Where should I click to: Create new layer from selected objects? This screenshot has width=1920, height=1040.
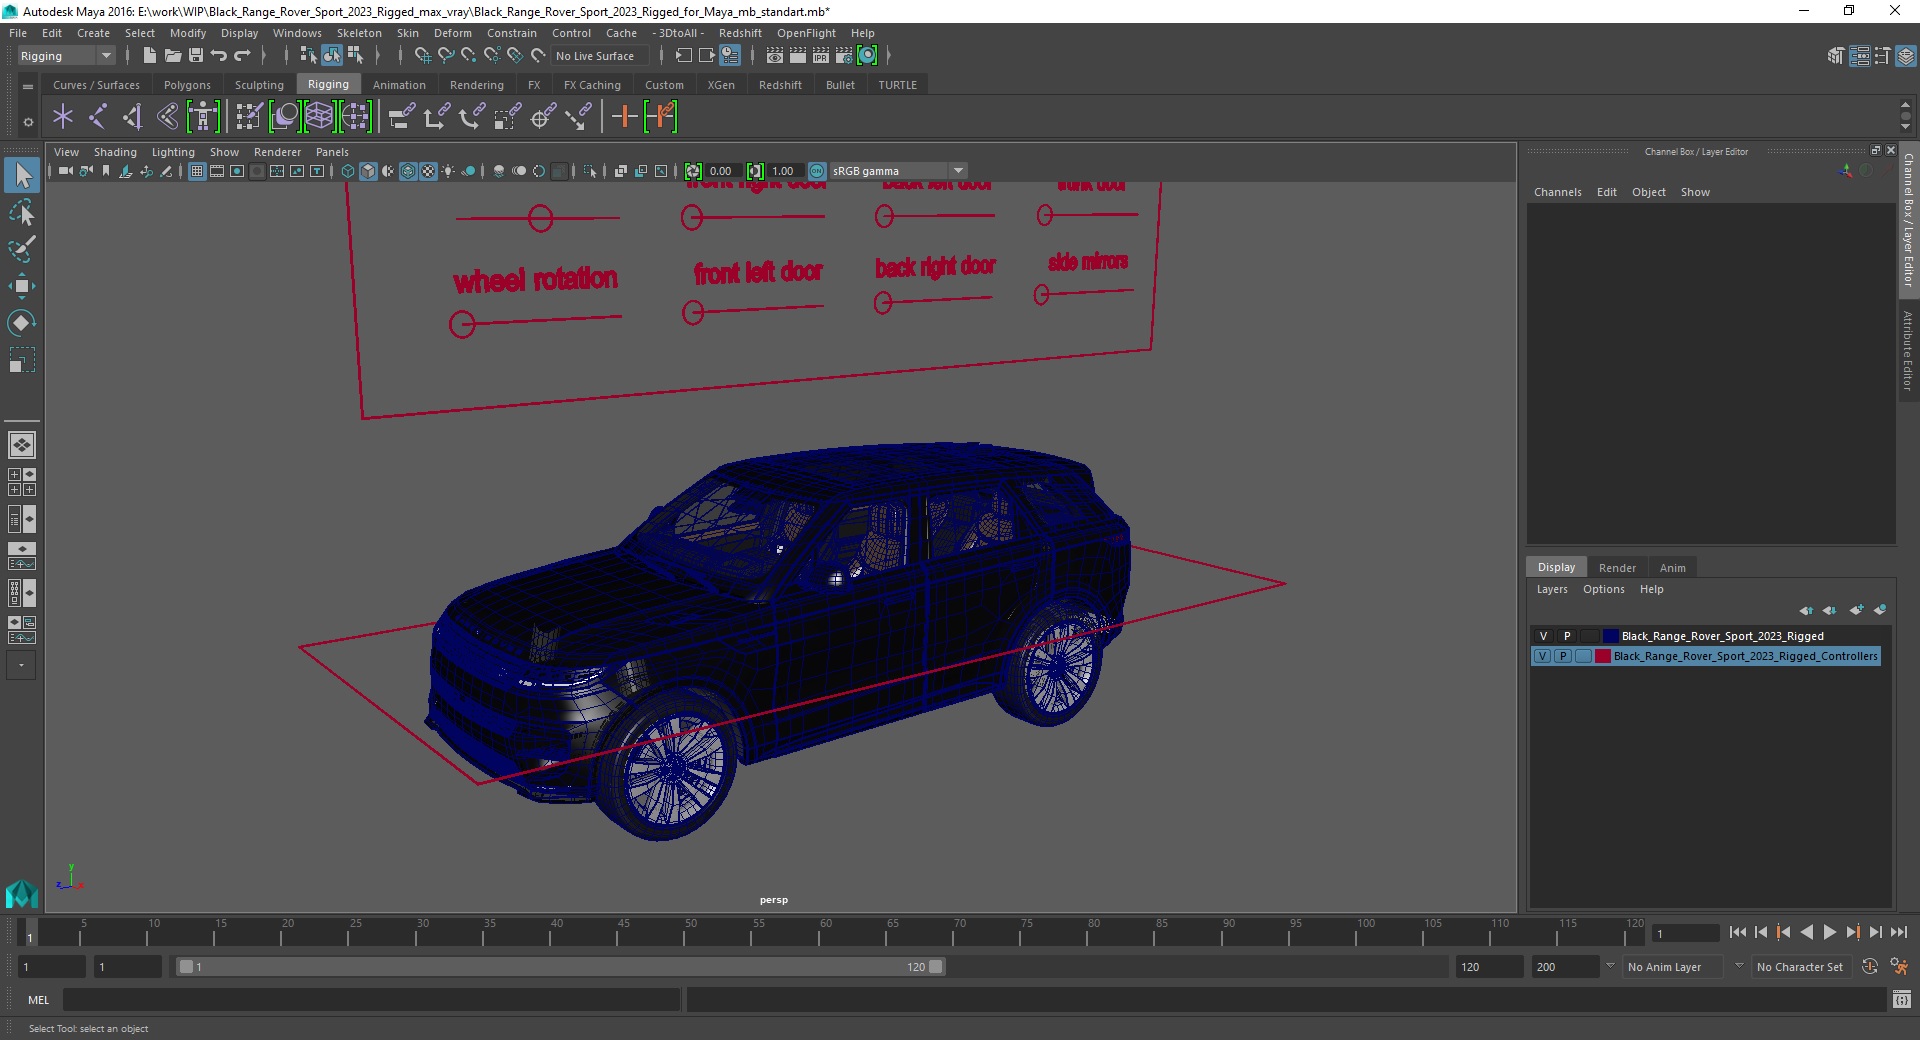click(1880, 610)
